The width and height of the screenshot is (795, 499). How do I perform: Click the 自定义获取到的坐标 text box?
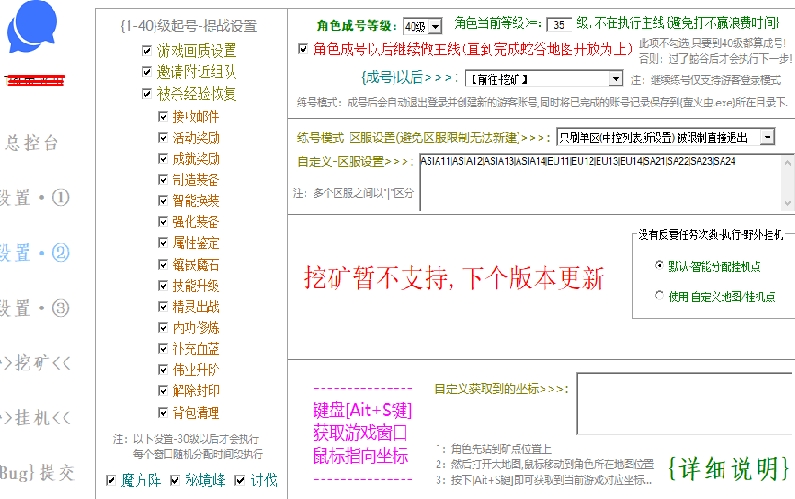coord(685,404)
